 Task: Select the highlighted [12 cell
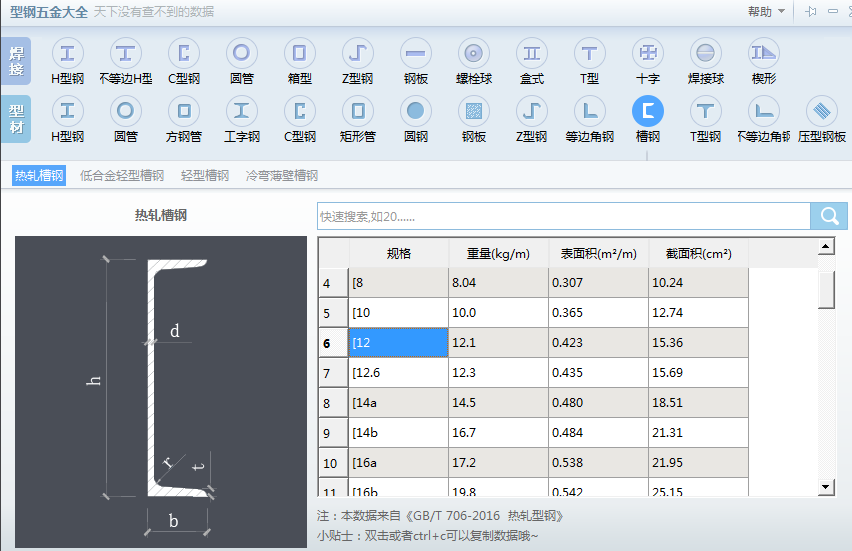pos(398,342)
